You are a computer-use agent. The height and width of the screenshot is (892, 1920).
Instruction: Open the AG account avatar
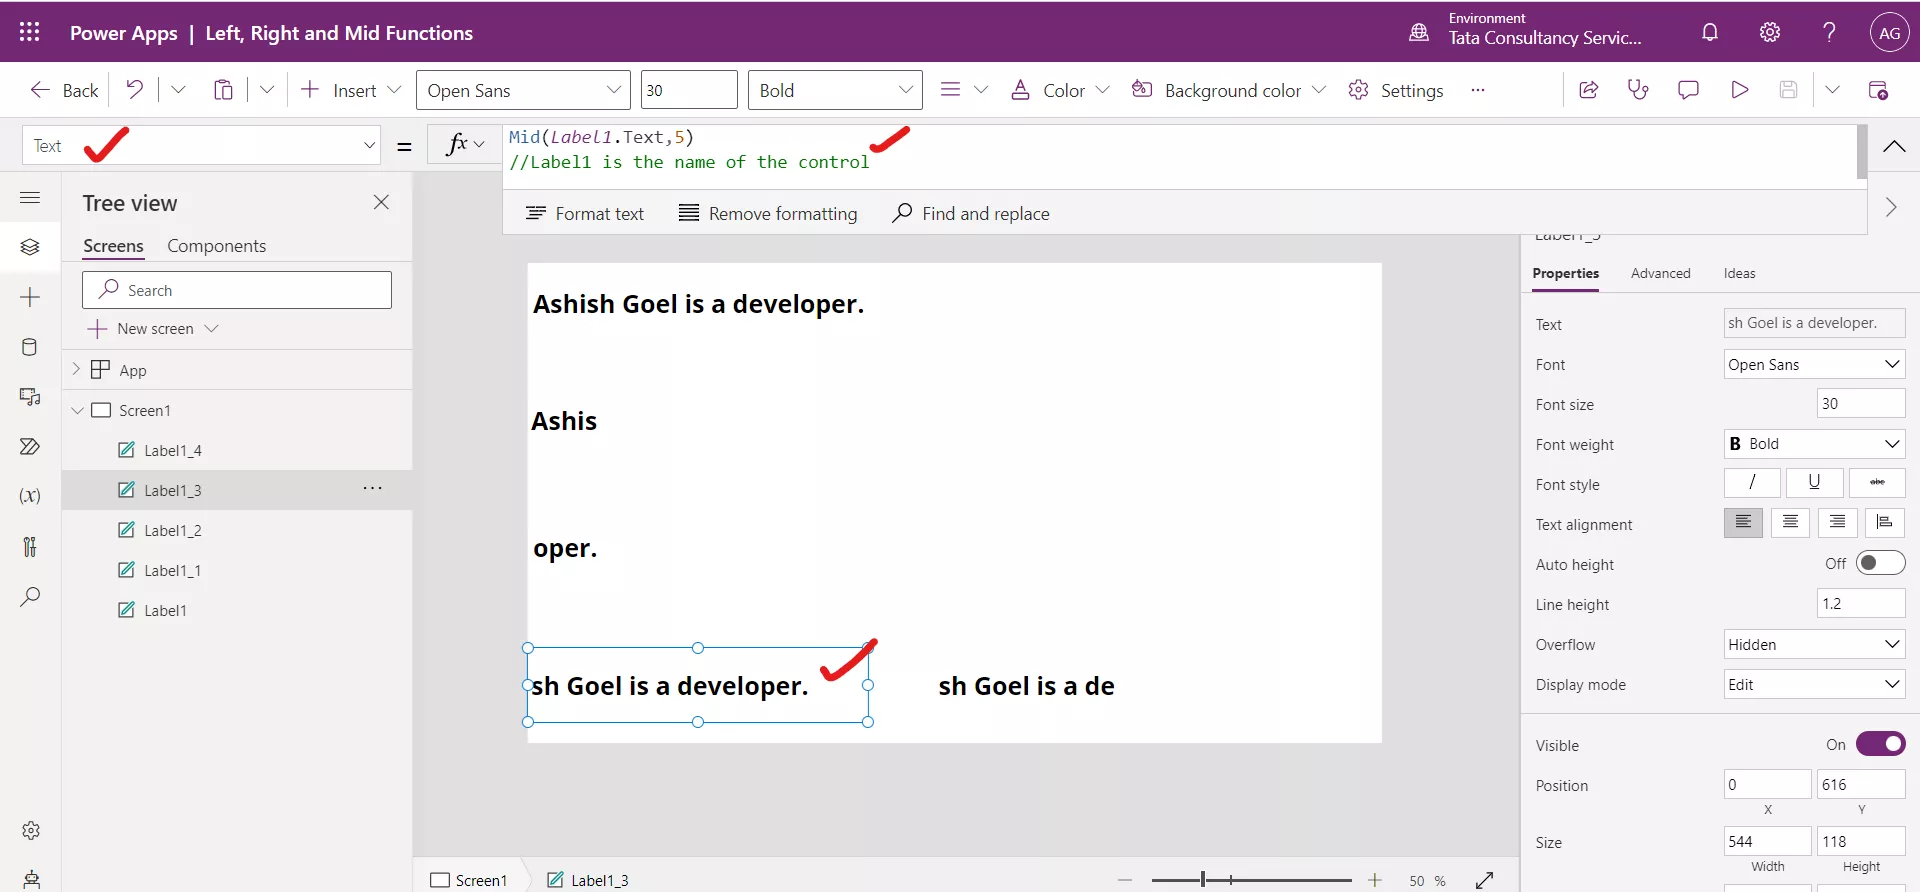point(1889,33)
